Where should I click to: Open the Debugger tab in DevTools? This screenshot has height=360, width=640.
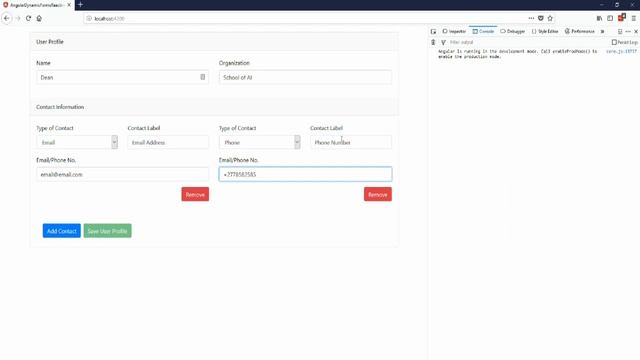pos(513,31)
